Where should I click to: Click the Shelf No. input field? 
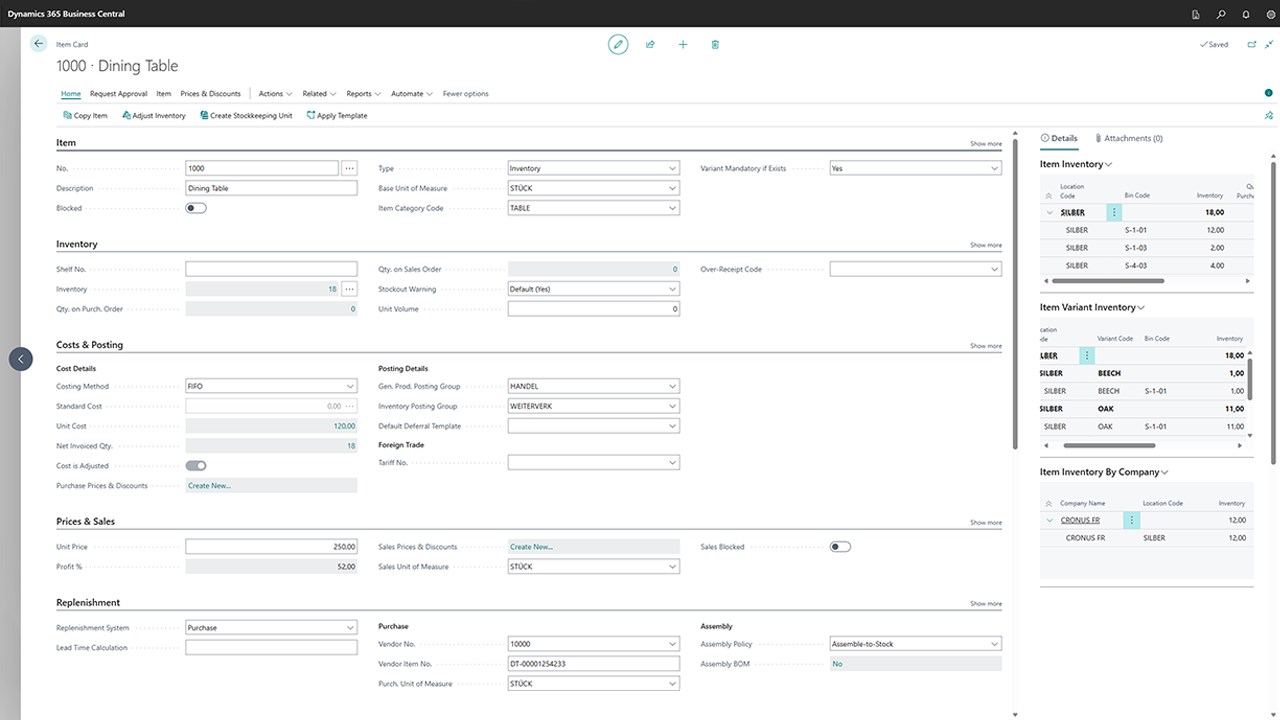point(270,268)
